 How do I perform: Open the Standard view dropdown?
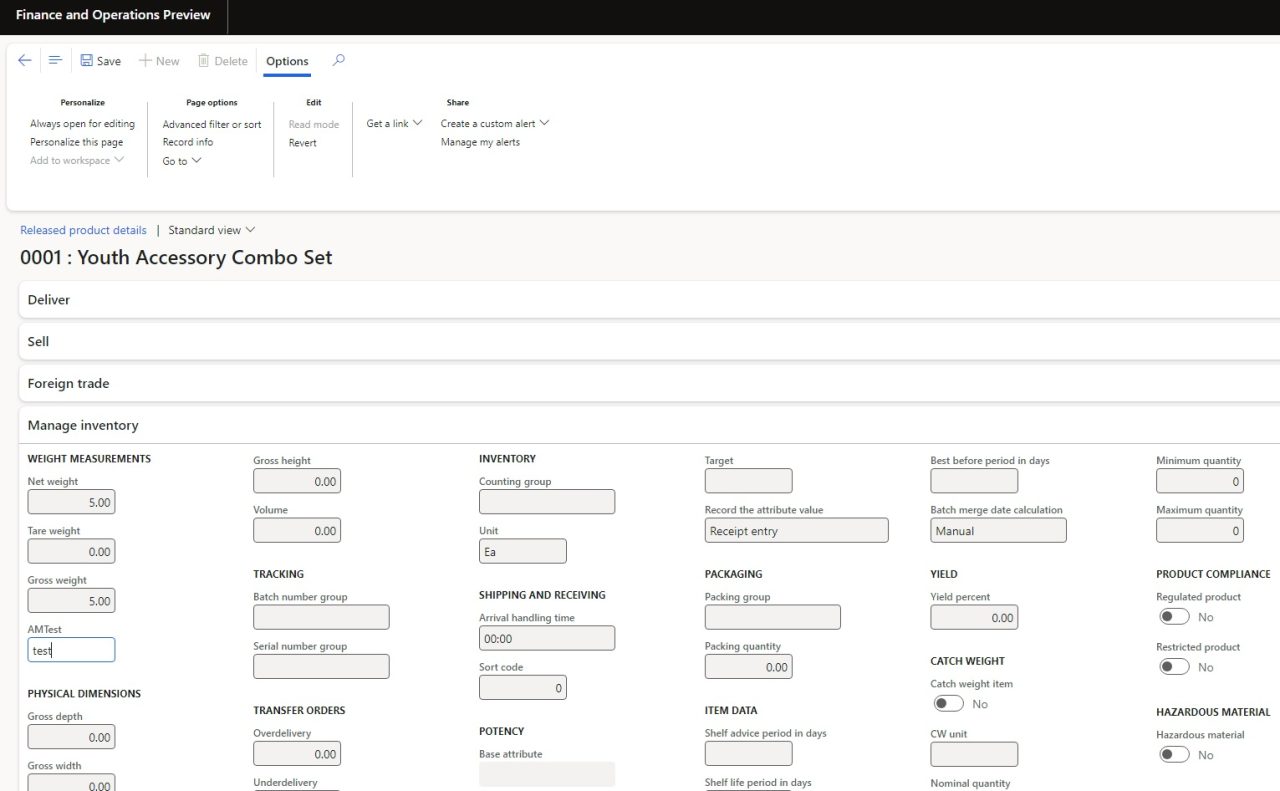tap(210, 229)
